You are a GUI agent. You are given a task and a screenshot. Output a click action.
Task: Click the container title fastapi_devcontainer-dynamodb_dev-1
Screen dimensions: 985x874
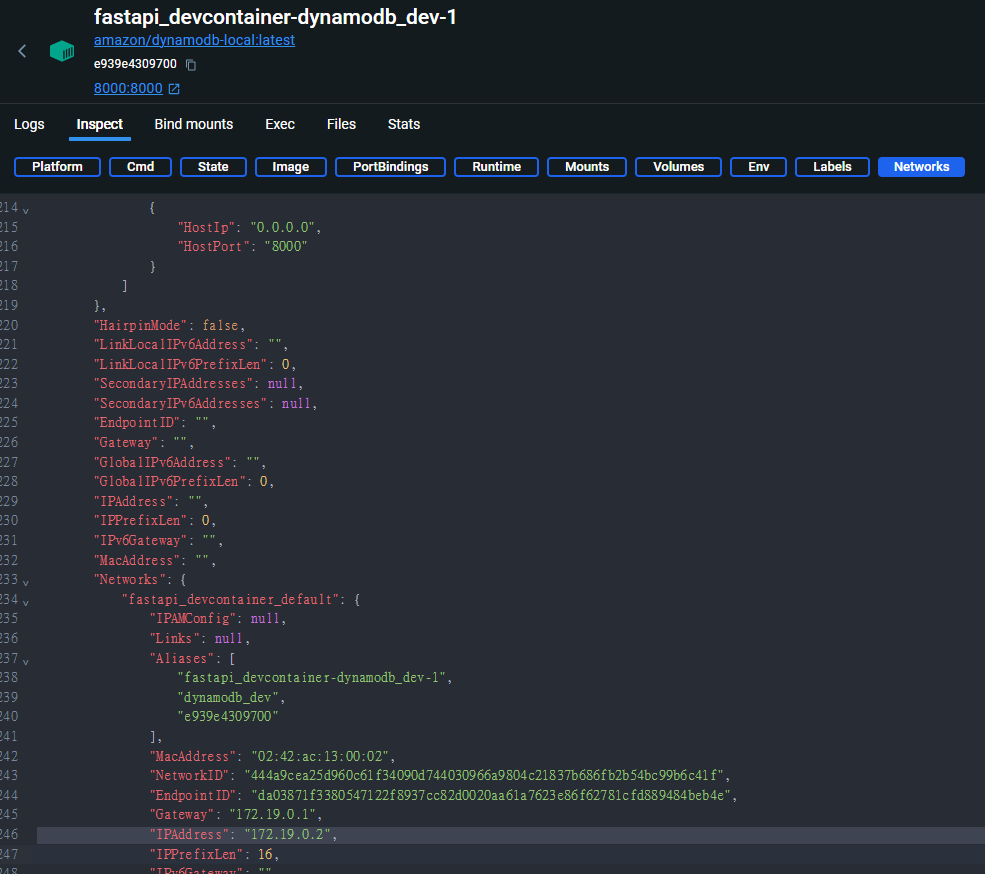(275, 17)
